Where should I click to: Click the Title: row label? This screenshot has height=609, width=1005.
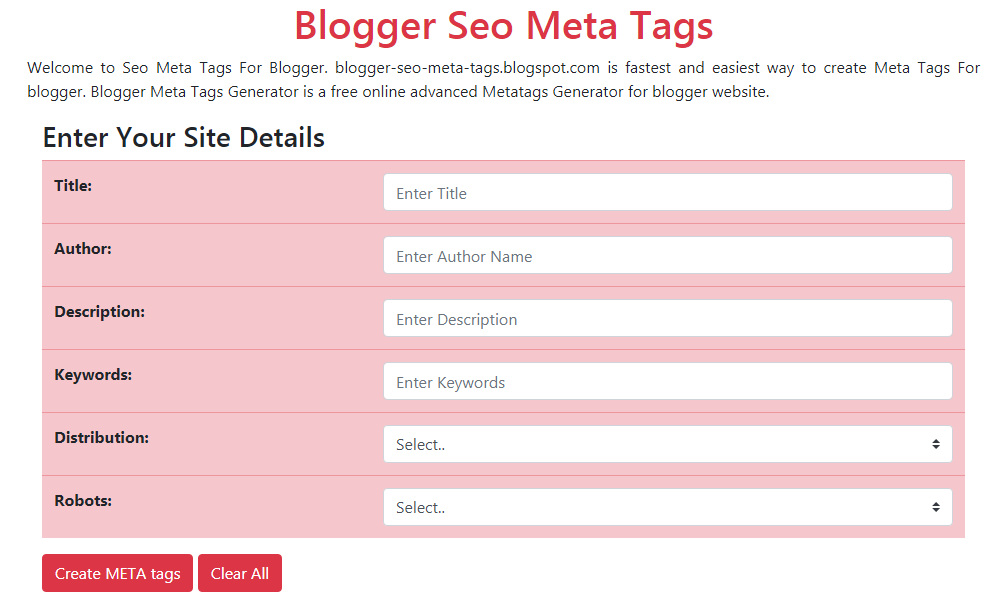[73, 185]
